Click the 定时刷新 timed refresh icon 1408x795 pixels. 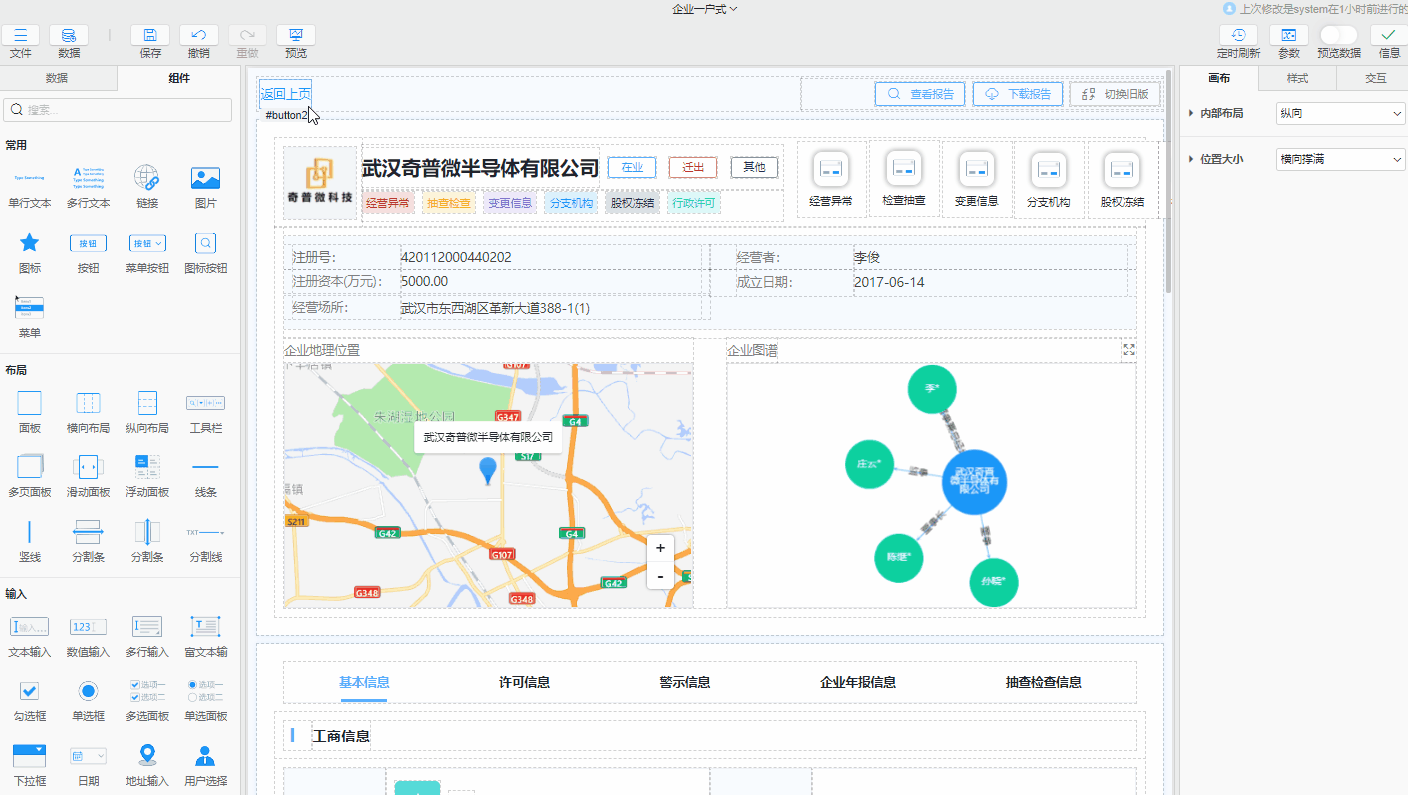click(1238, 36)
